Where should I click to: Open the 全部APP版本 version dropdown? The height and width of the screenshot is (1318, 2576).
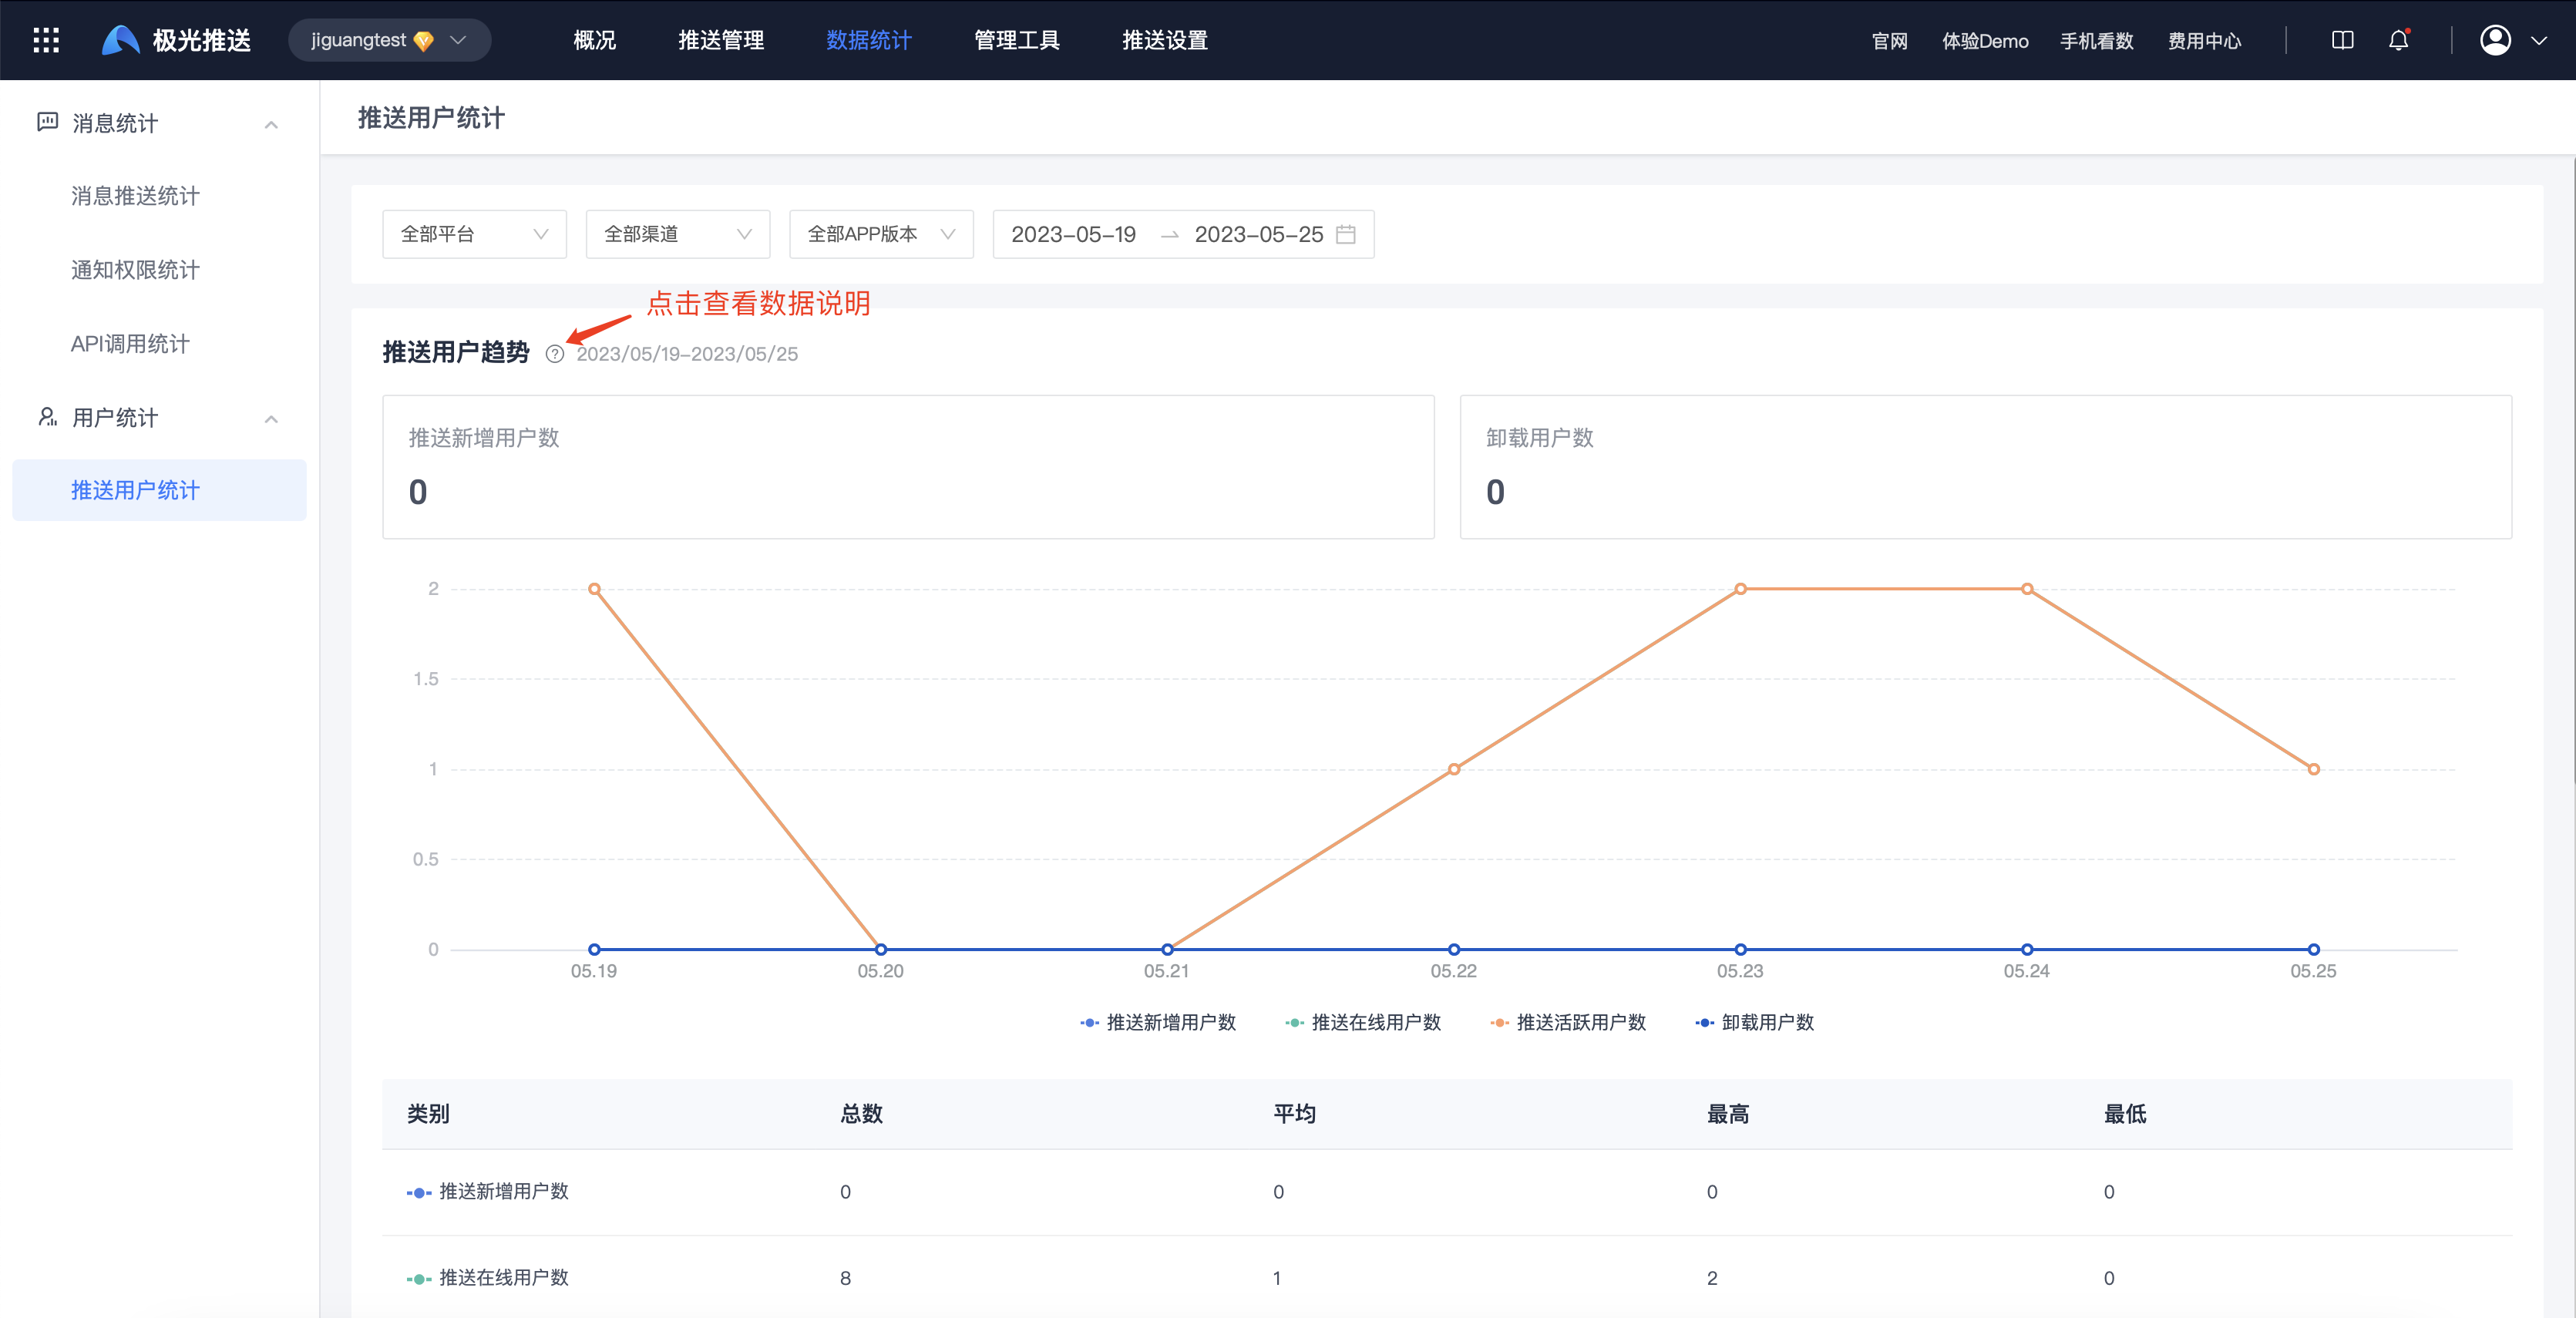(881, 234)
